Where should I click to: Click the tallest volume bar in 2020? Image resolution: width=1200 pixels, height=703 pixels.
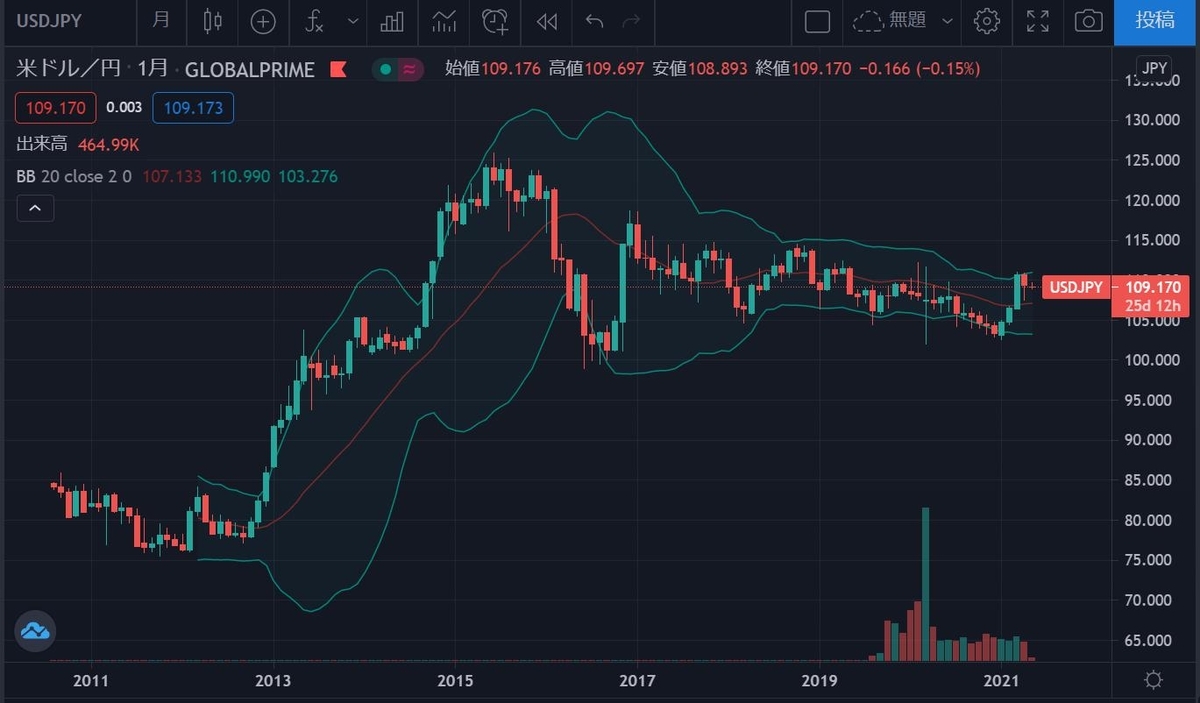point(925,584)
